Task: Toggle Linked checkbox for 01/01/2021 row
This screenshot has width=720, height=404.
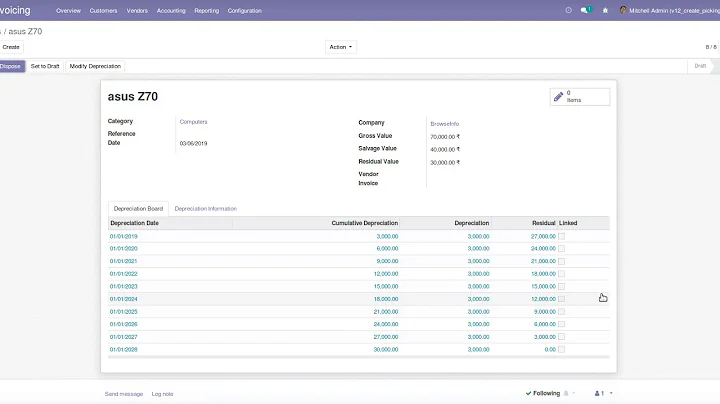Action: pos(562,261)
